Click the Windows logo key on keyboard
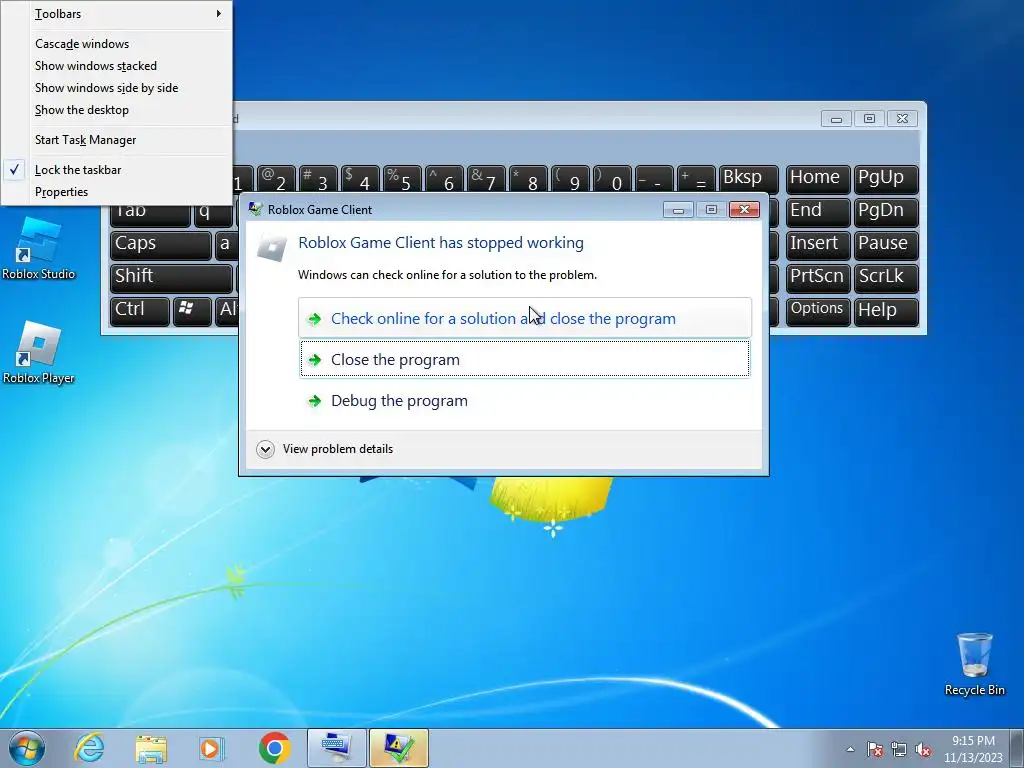 pos(191,310)
